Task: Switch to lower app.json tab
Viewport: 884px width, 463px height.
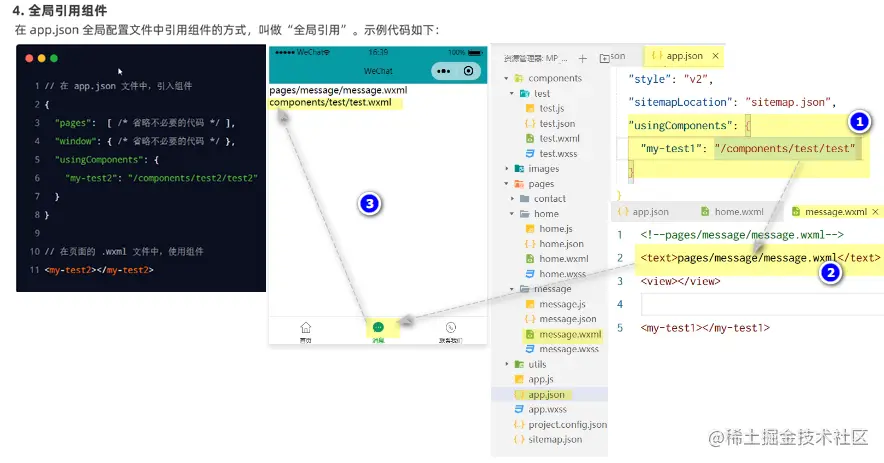Action: [x=643, y=211]
